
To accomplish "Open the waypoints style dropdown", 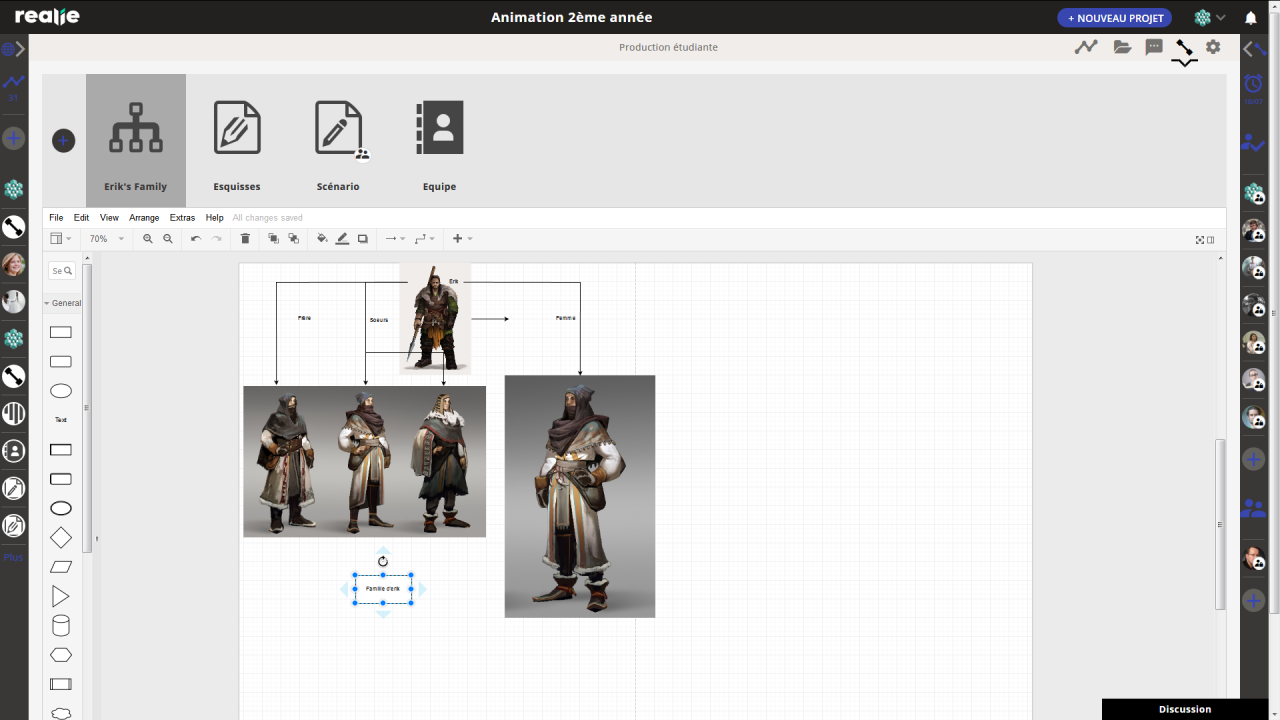I will click(425, 239).
